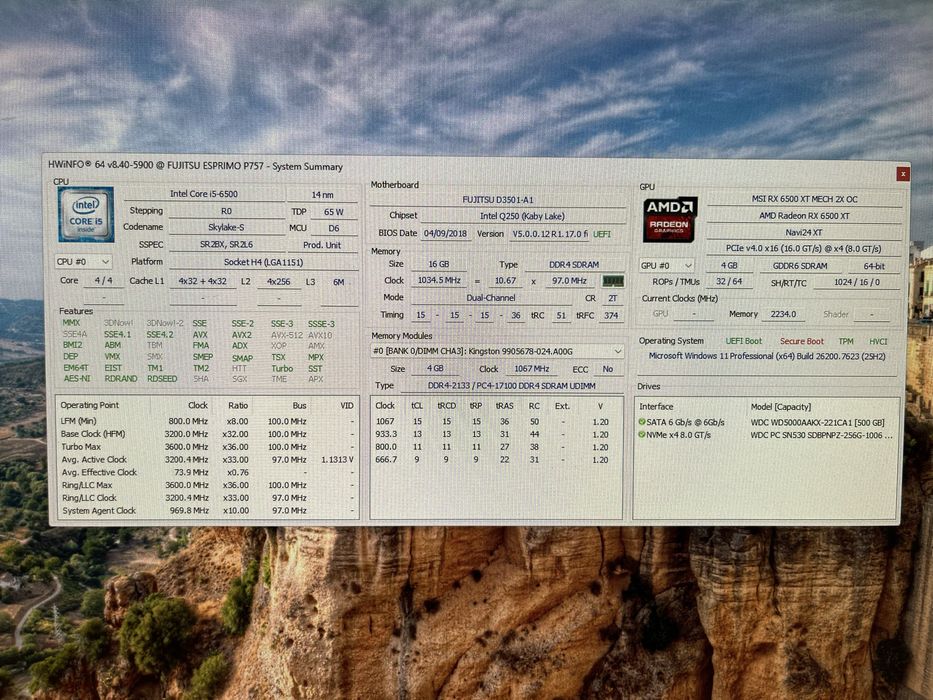Click the AMD Radeon Graphics logo
The height and width of the screenshot is (700, 933).
(x=670, y=220)
